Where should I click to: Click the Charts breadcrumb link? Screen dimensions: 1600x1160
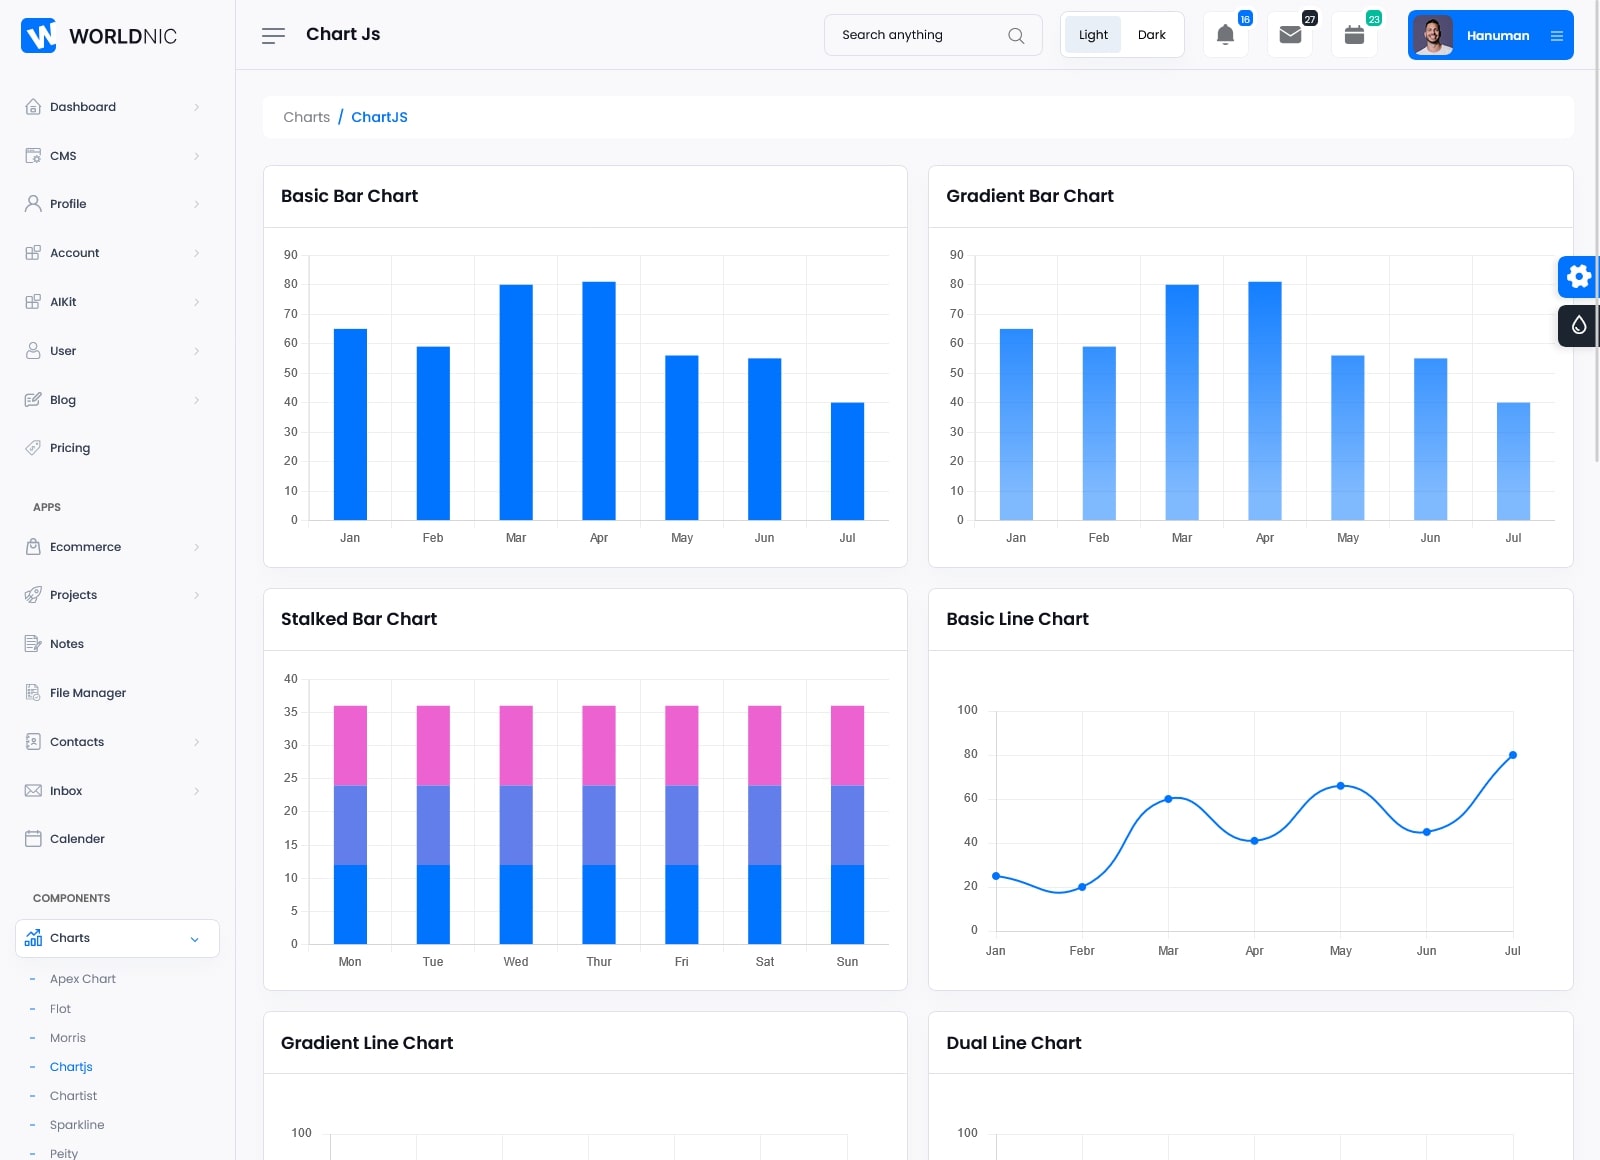[306, 117]
